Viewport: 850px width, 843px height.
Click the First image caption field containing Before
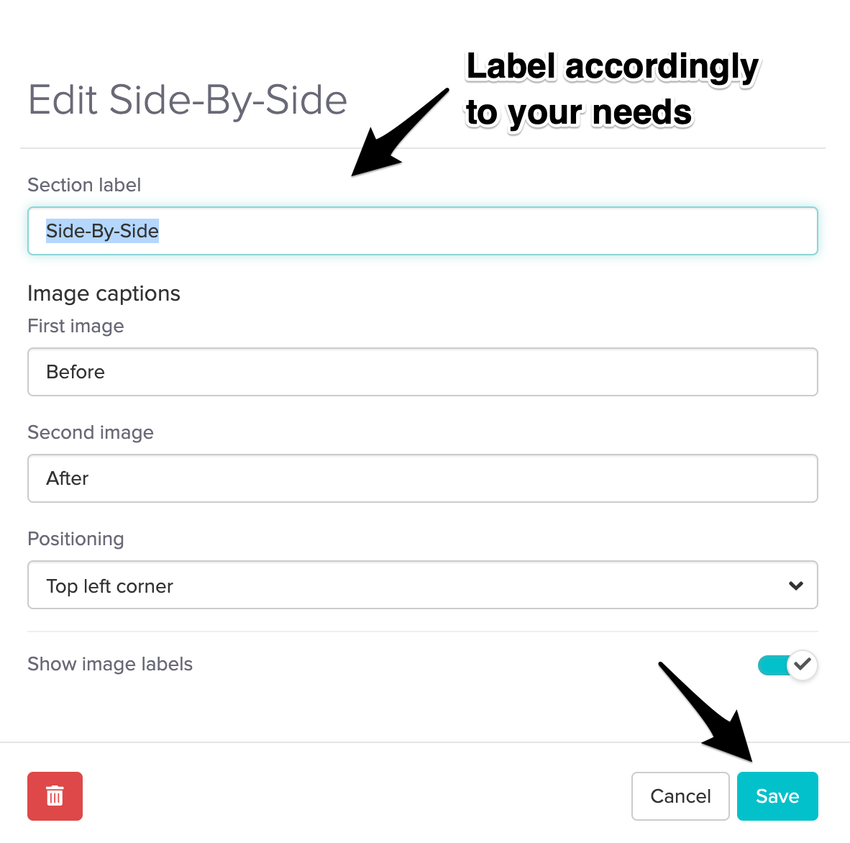click(x=422, y=372)
